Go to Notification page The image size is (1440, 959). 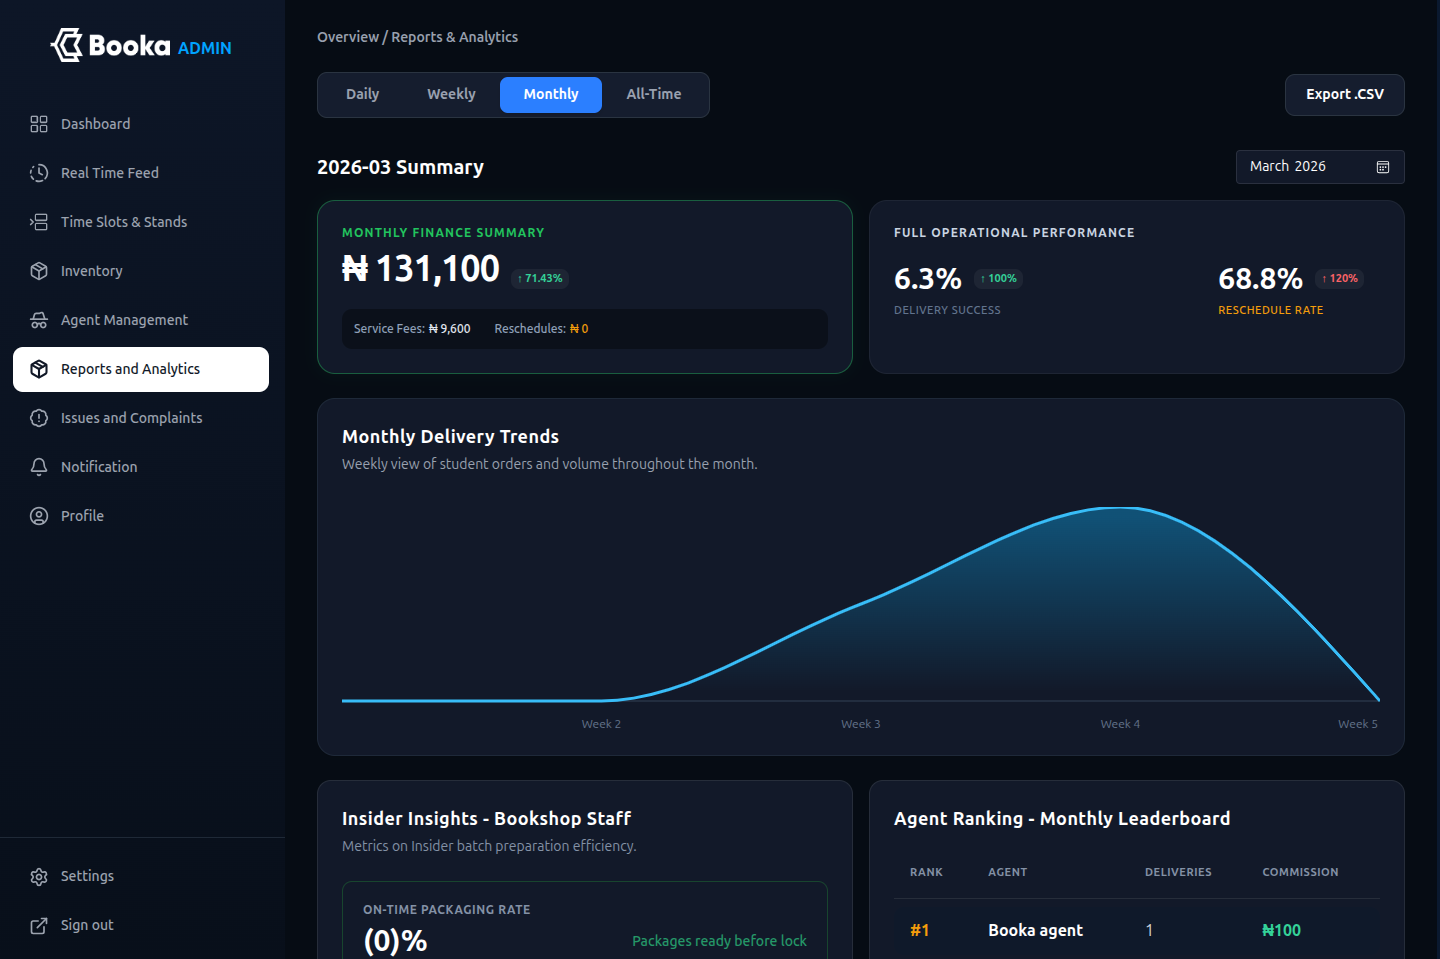(x=141, y=467)
